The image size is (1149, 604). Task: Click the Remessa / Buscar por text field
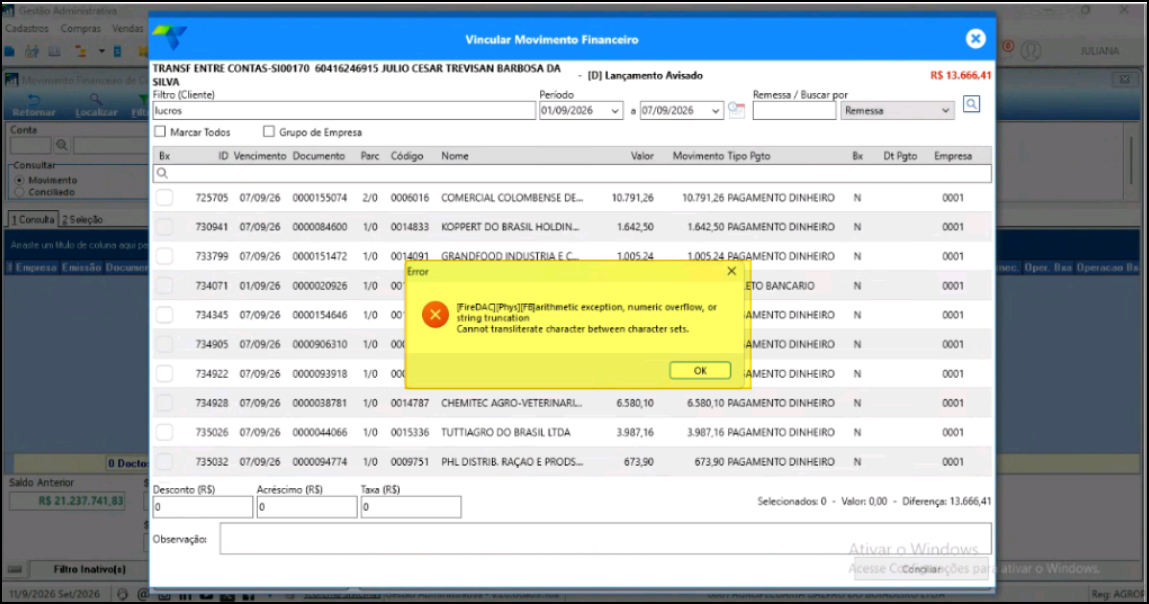pyautogui.click(x=794, y=111)
